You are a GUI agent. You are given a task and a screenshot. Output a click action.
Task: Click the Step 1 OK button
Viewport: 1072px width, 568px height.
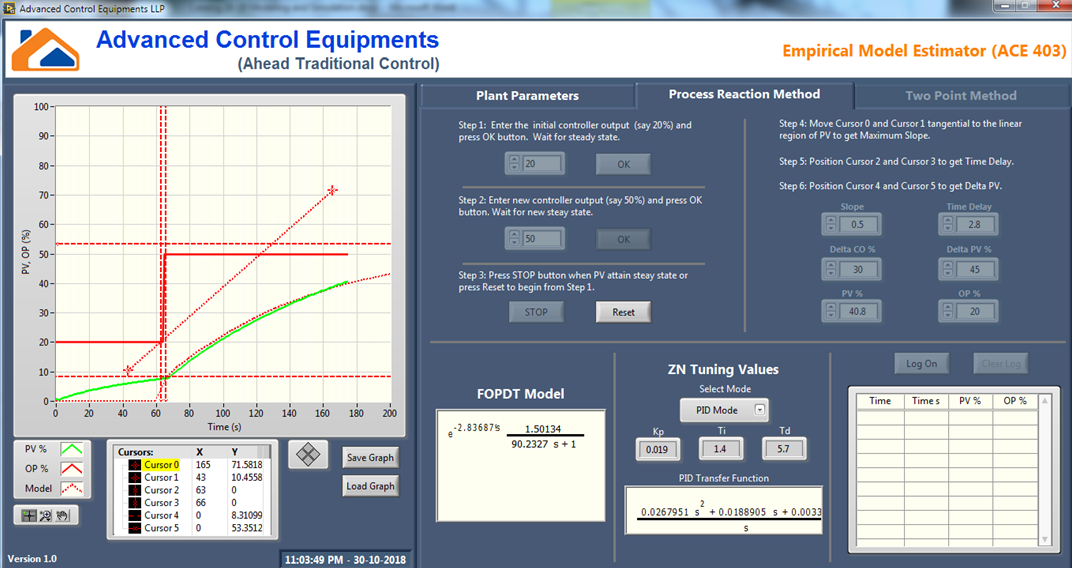[x=624, y=164]
